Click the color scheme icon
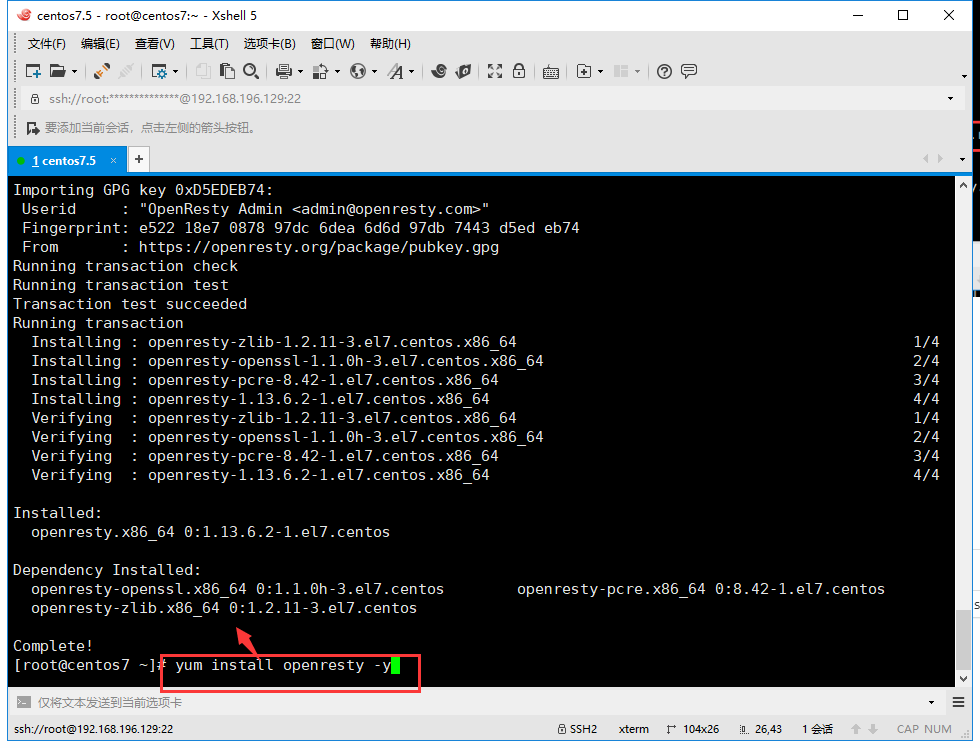The width and height of the screenshot is (980, 748). [321, 71]
